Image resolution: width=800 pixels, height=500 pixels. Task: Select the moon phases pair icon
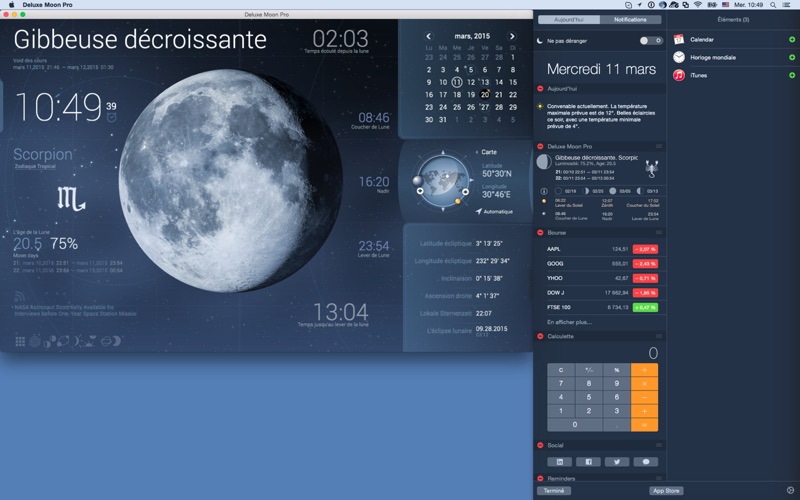pyautogui.click(x=49, y=342)
